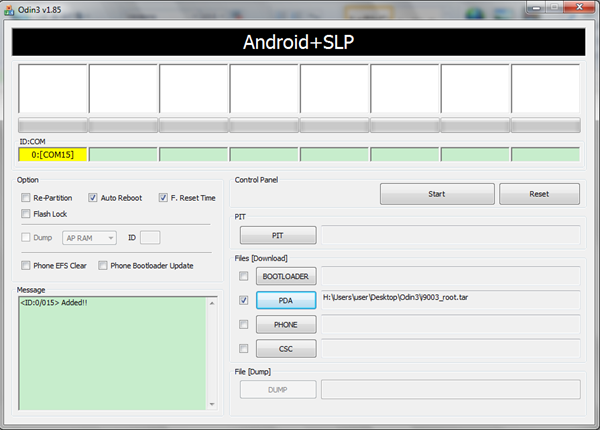Click the Start button
Viewport: 600px width, 430px height.
(x=437, y=194)
